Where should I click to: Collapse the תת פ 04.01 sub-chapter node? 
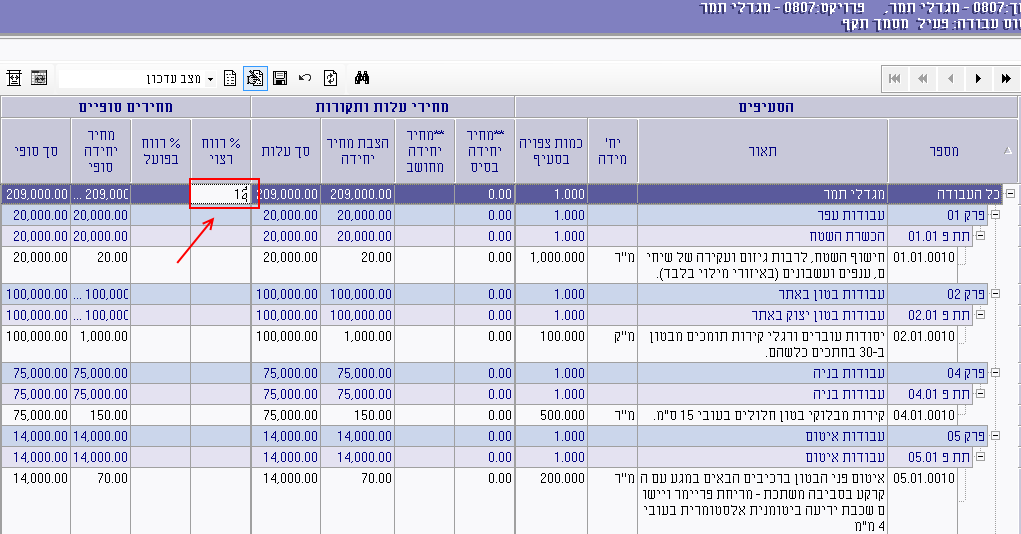pos(980,395)
